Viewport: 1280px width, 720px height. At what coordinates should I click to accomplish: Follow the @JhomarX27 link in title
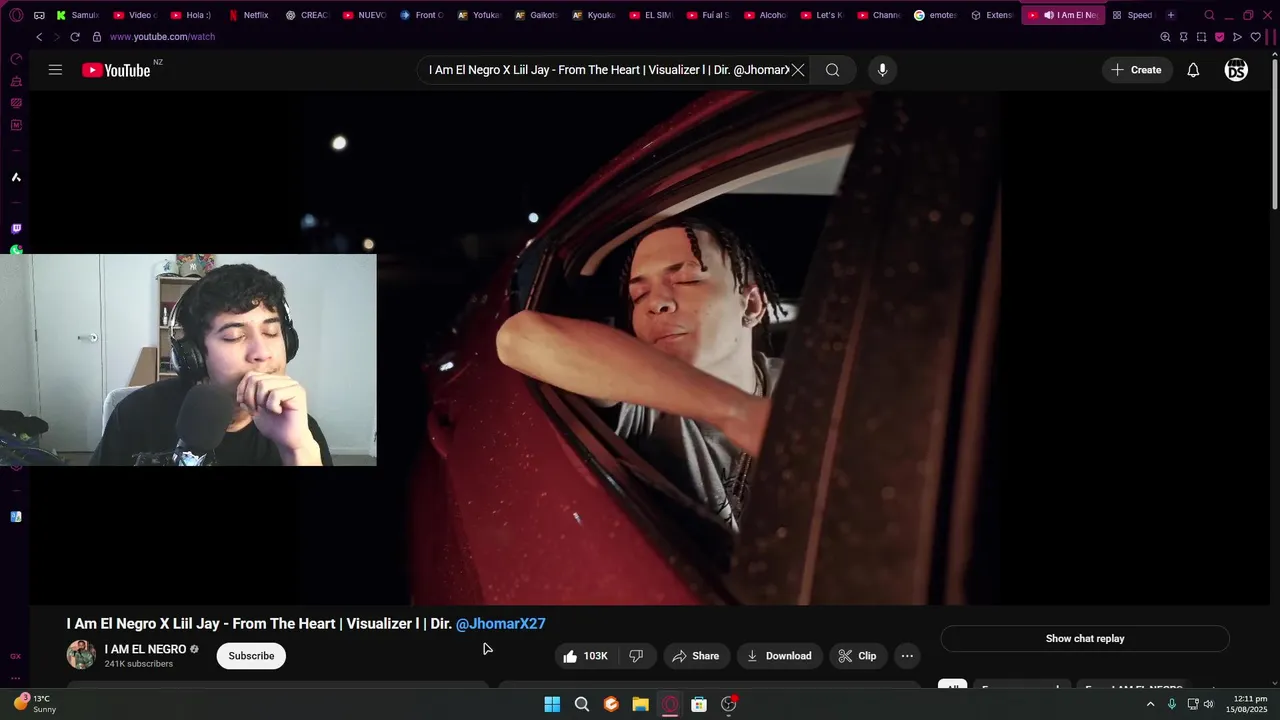pos(500,624)
